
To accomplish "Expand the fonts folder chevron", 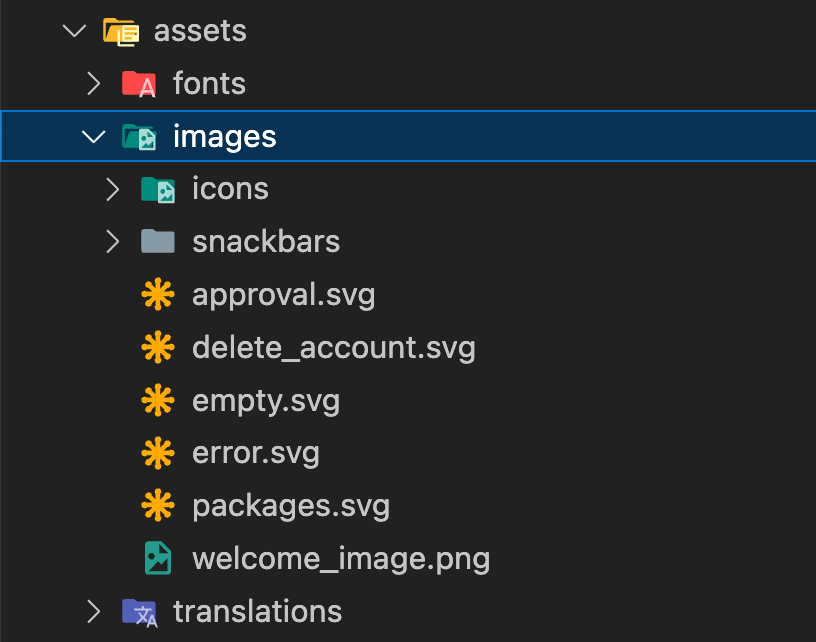I will pyautogui.click(x=94, y=84).
